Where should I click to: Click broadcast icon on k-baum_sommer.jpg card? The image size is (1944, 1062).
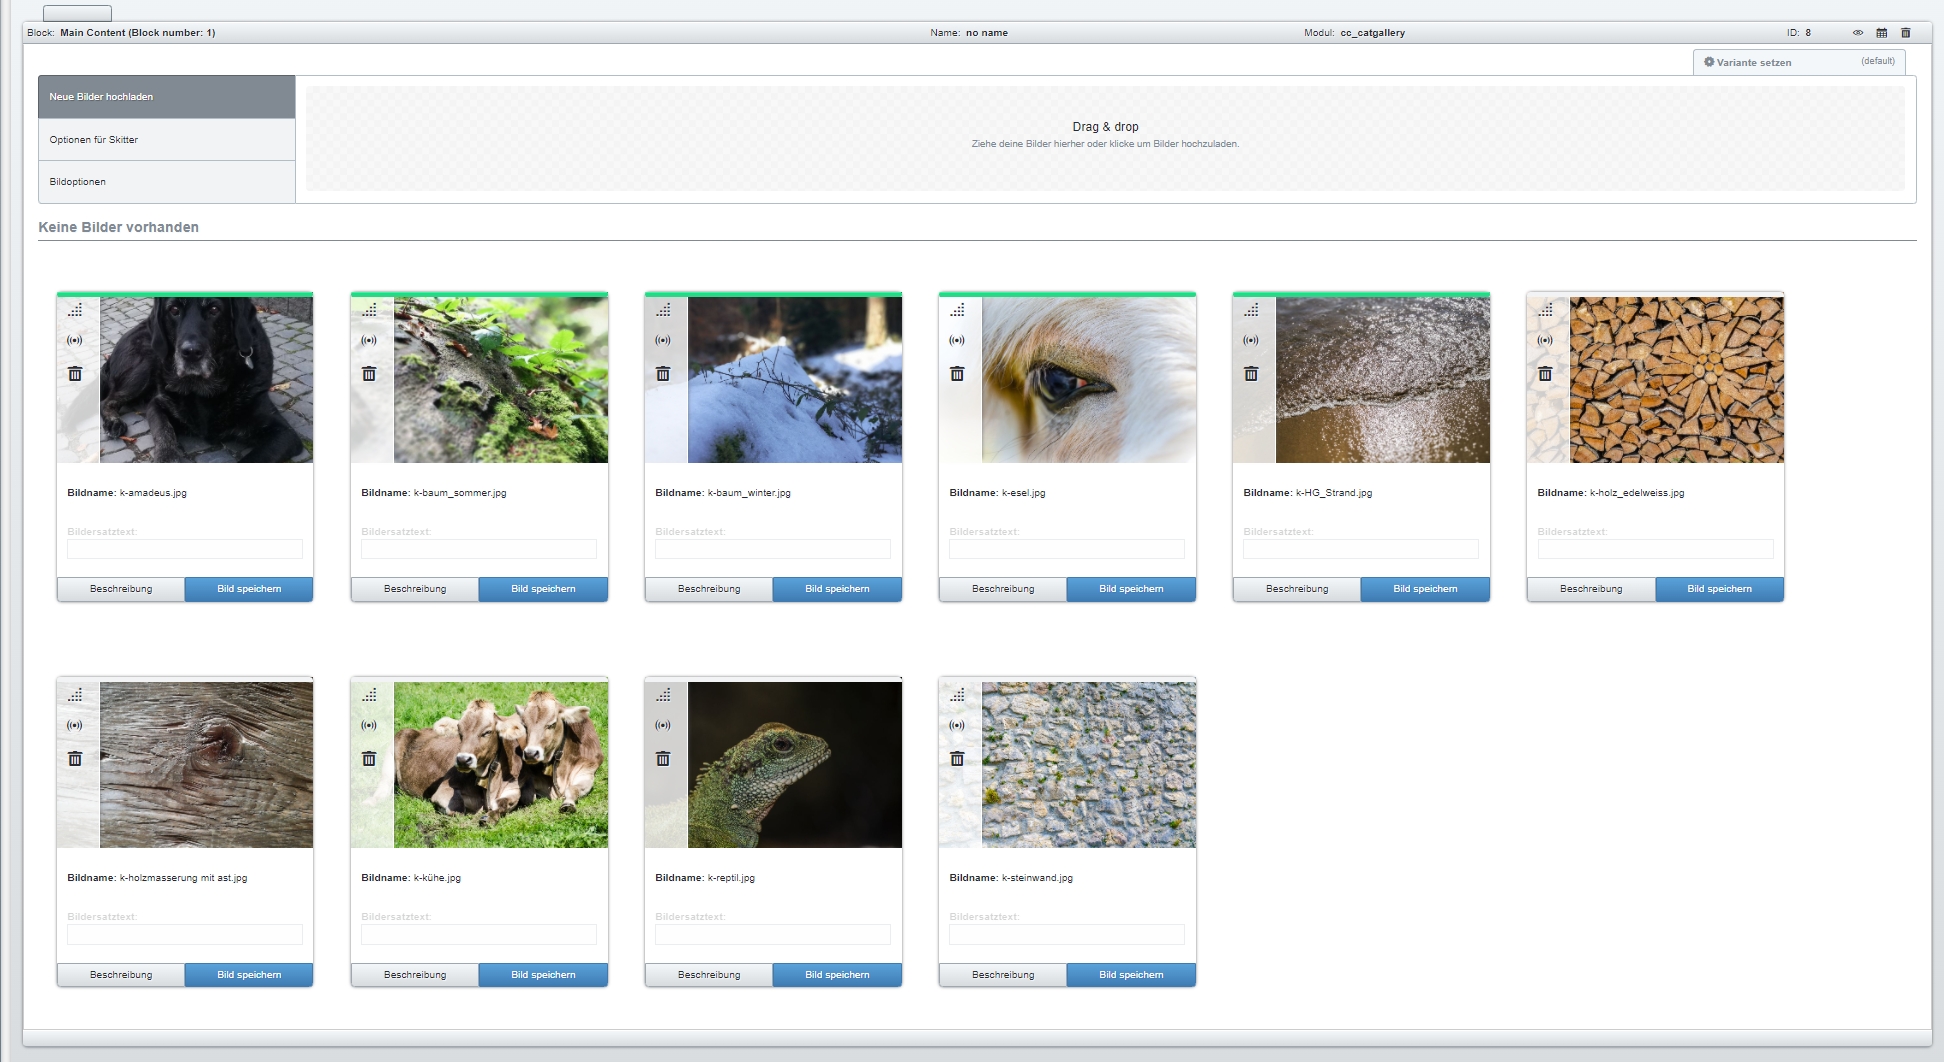click(369, 340)
